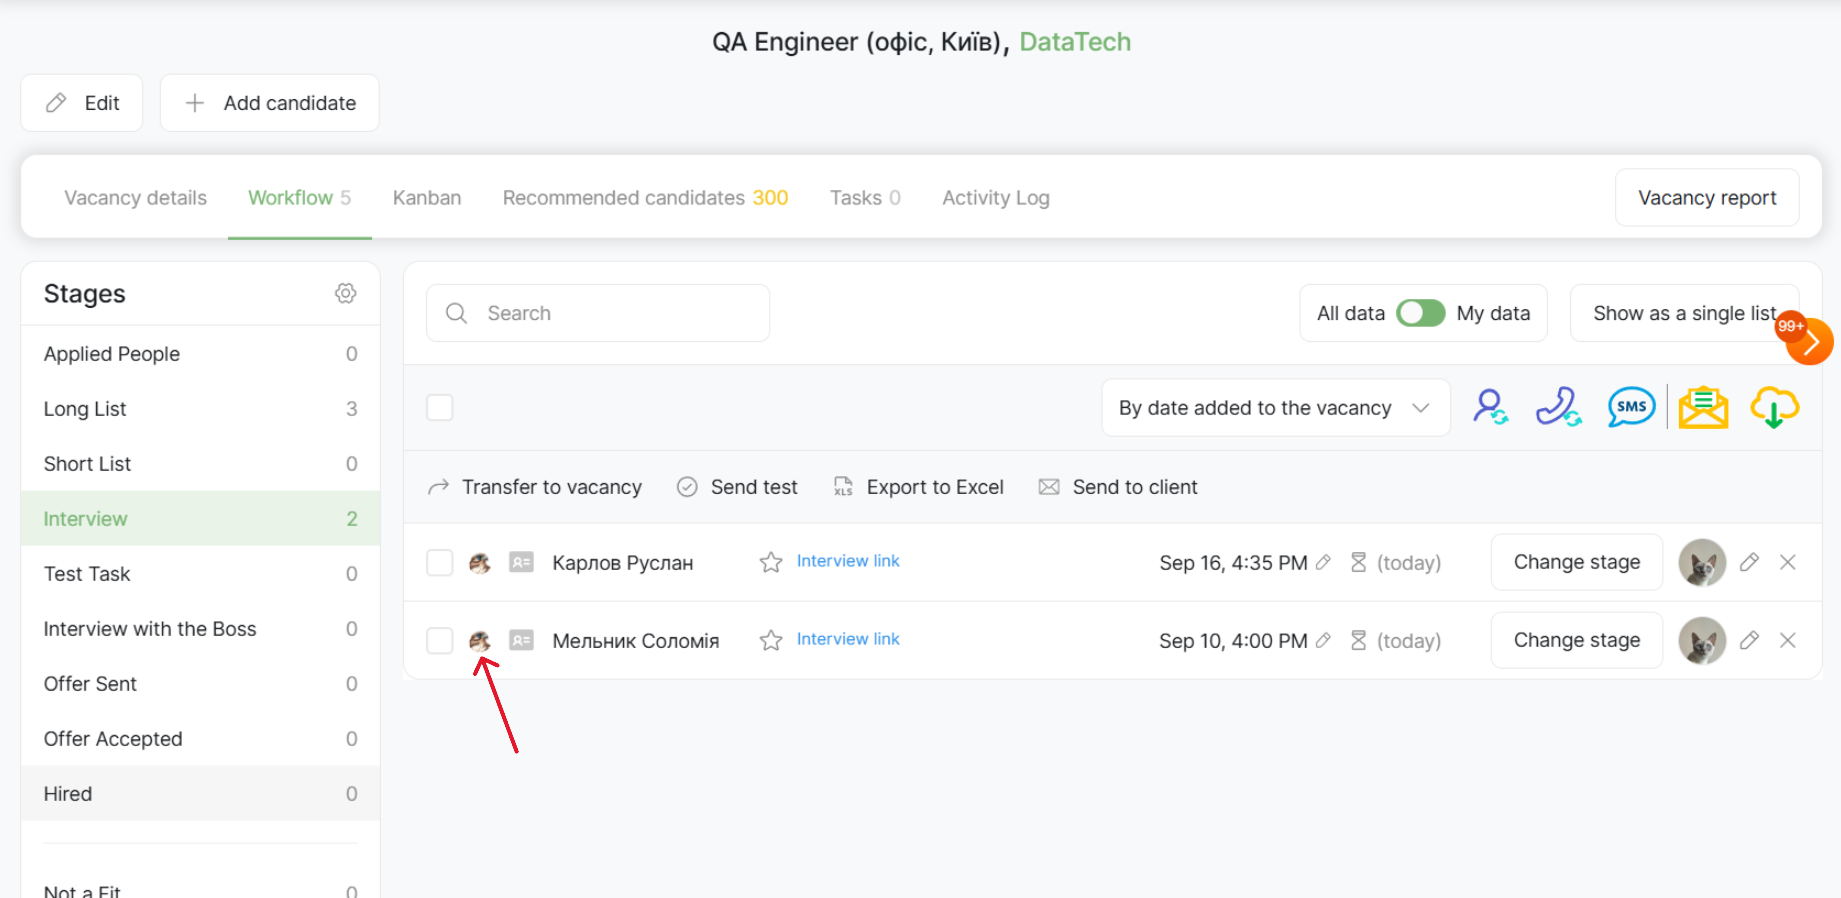Check the select-all candidates checkbox

pos(440,407)
